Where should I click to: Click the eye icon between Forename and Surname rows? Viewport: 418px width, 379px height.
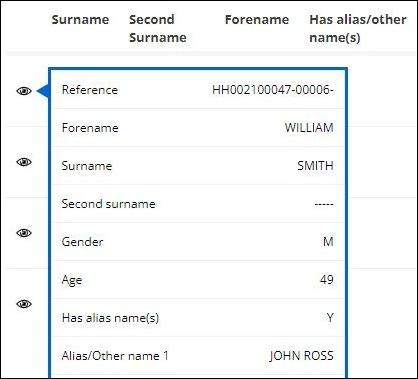pos(24,162)
